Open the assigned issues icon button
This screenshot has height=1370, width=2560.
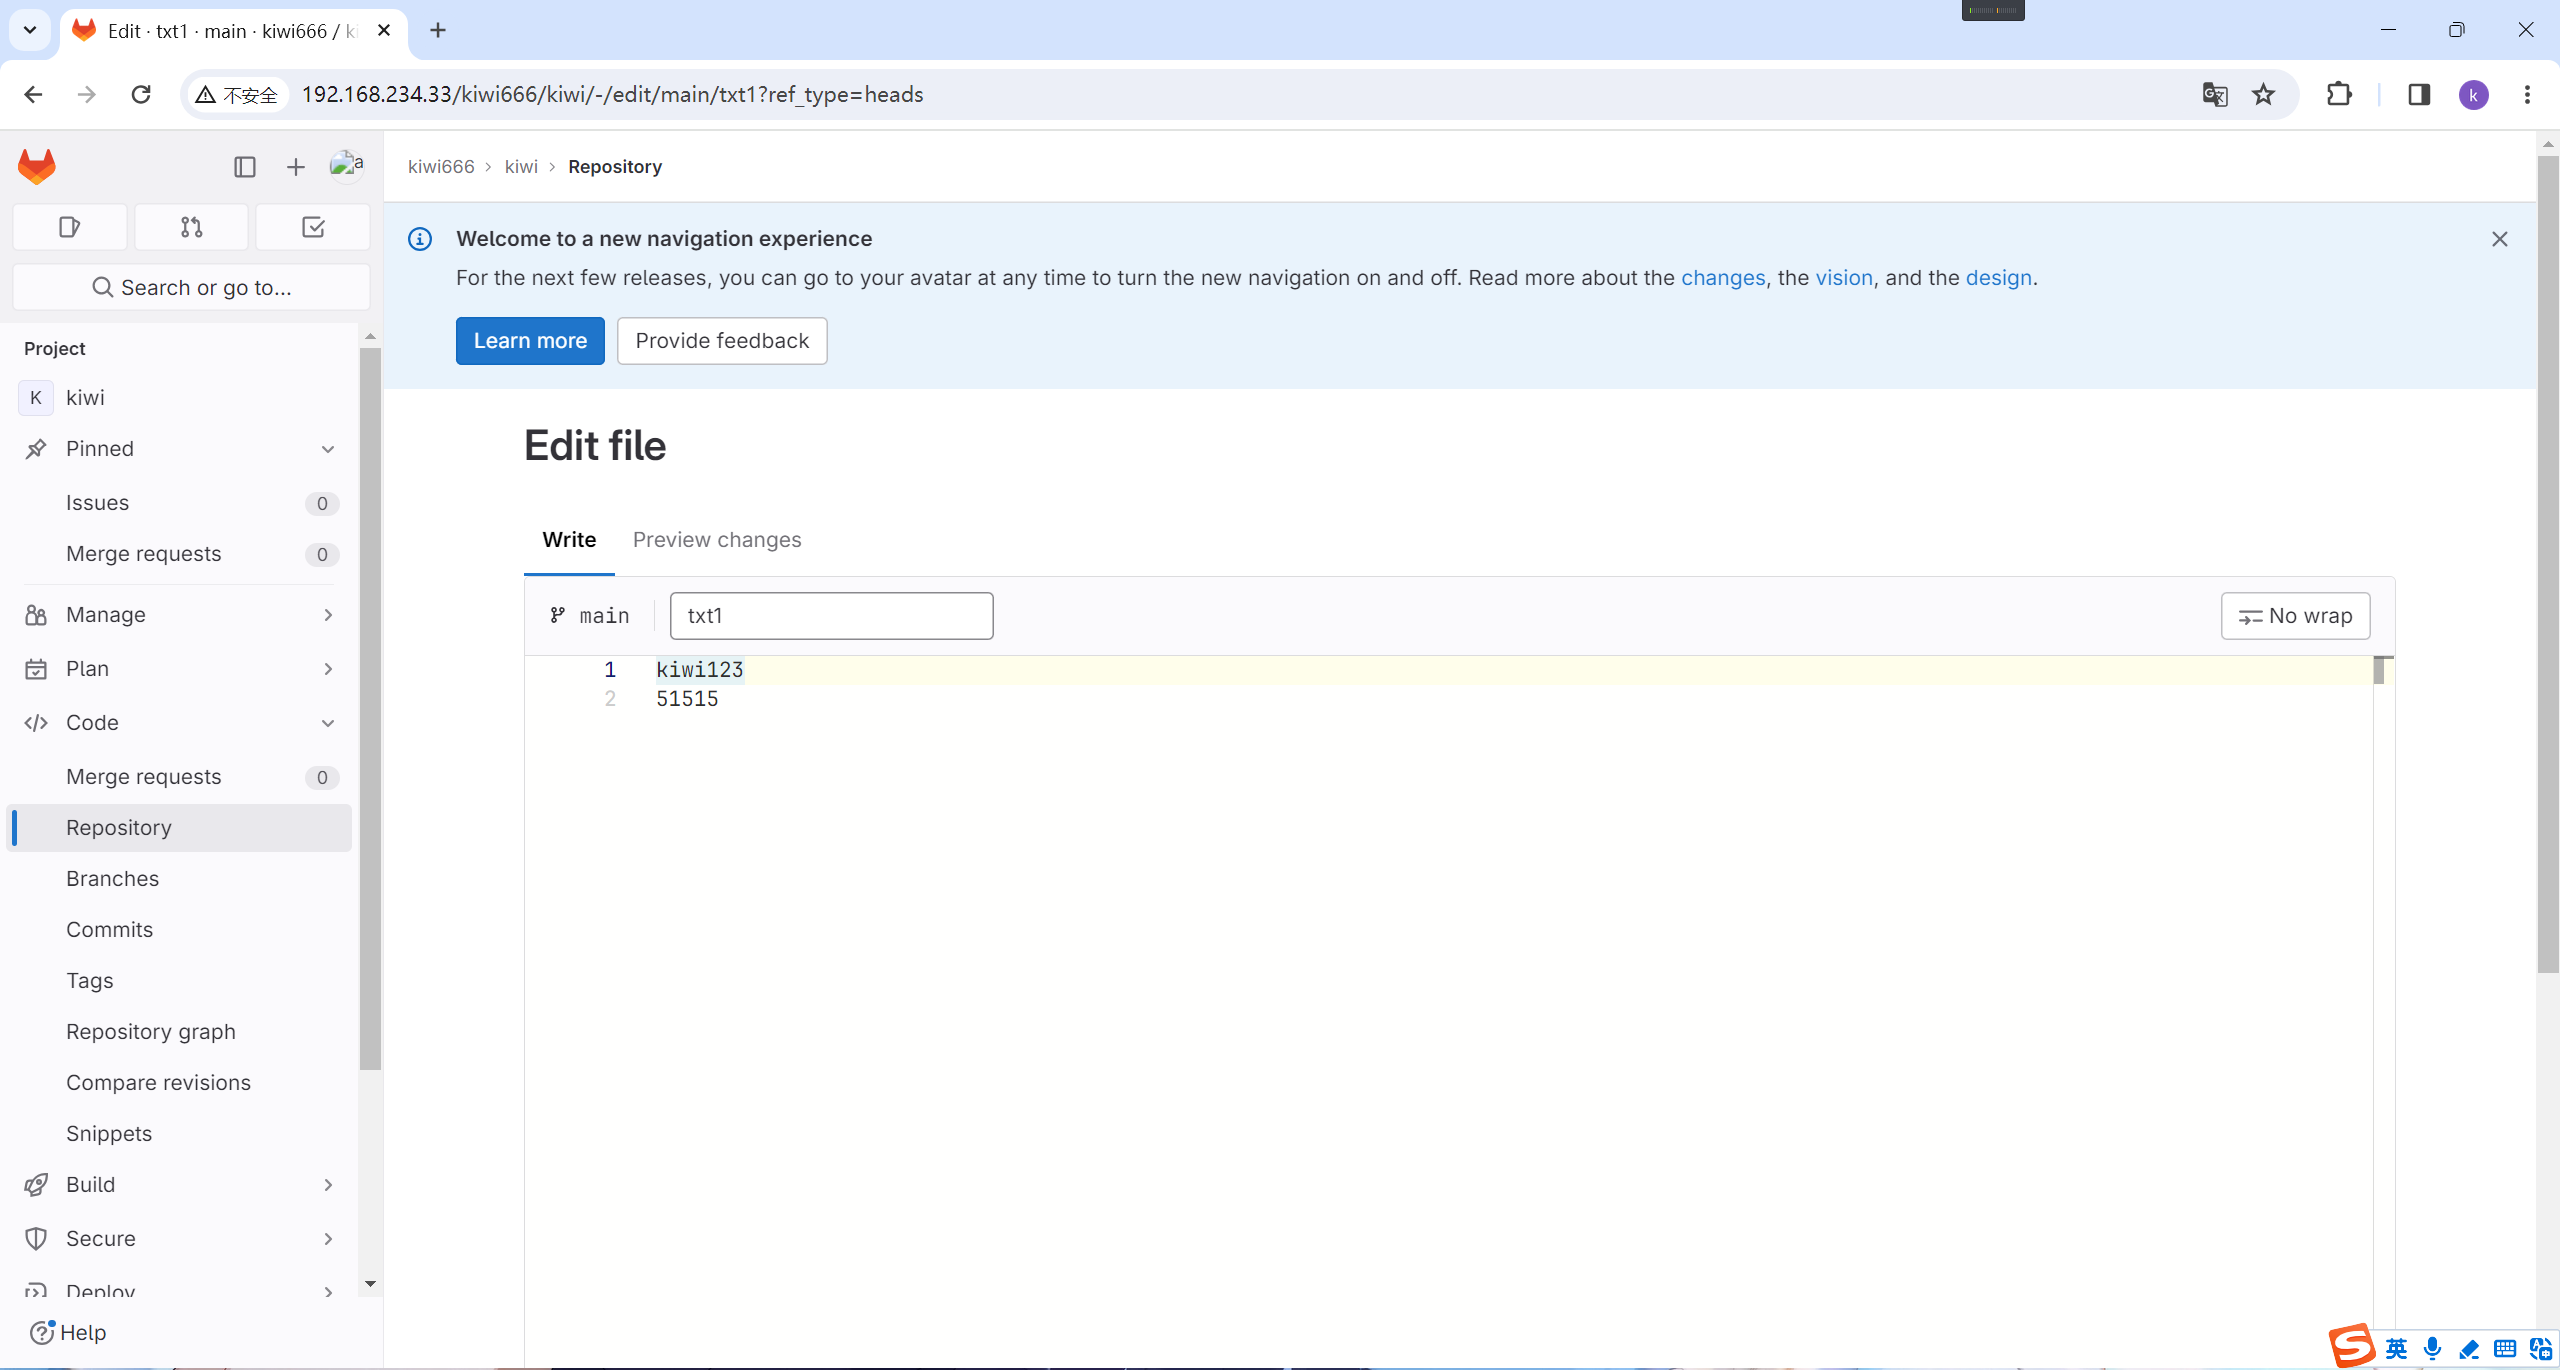[x=70, y=227]
